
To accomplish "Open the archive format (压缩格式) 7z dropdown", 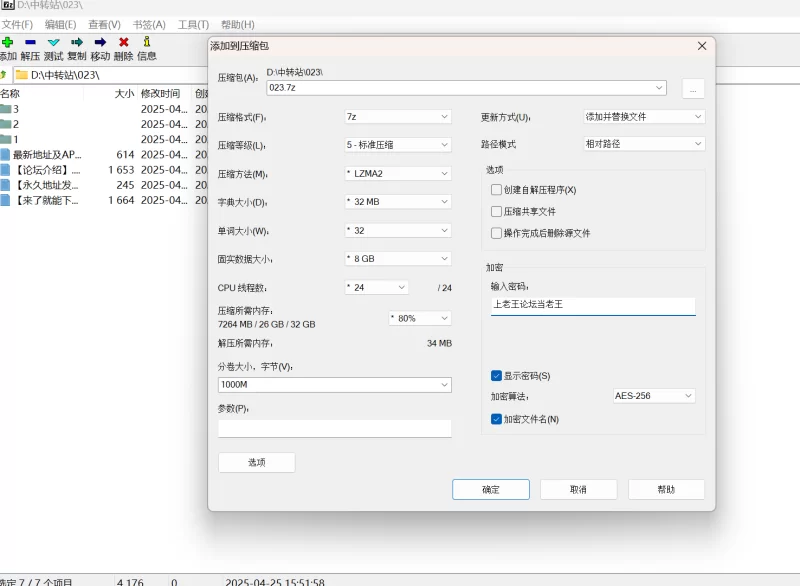I will click(x=397, y=117).
